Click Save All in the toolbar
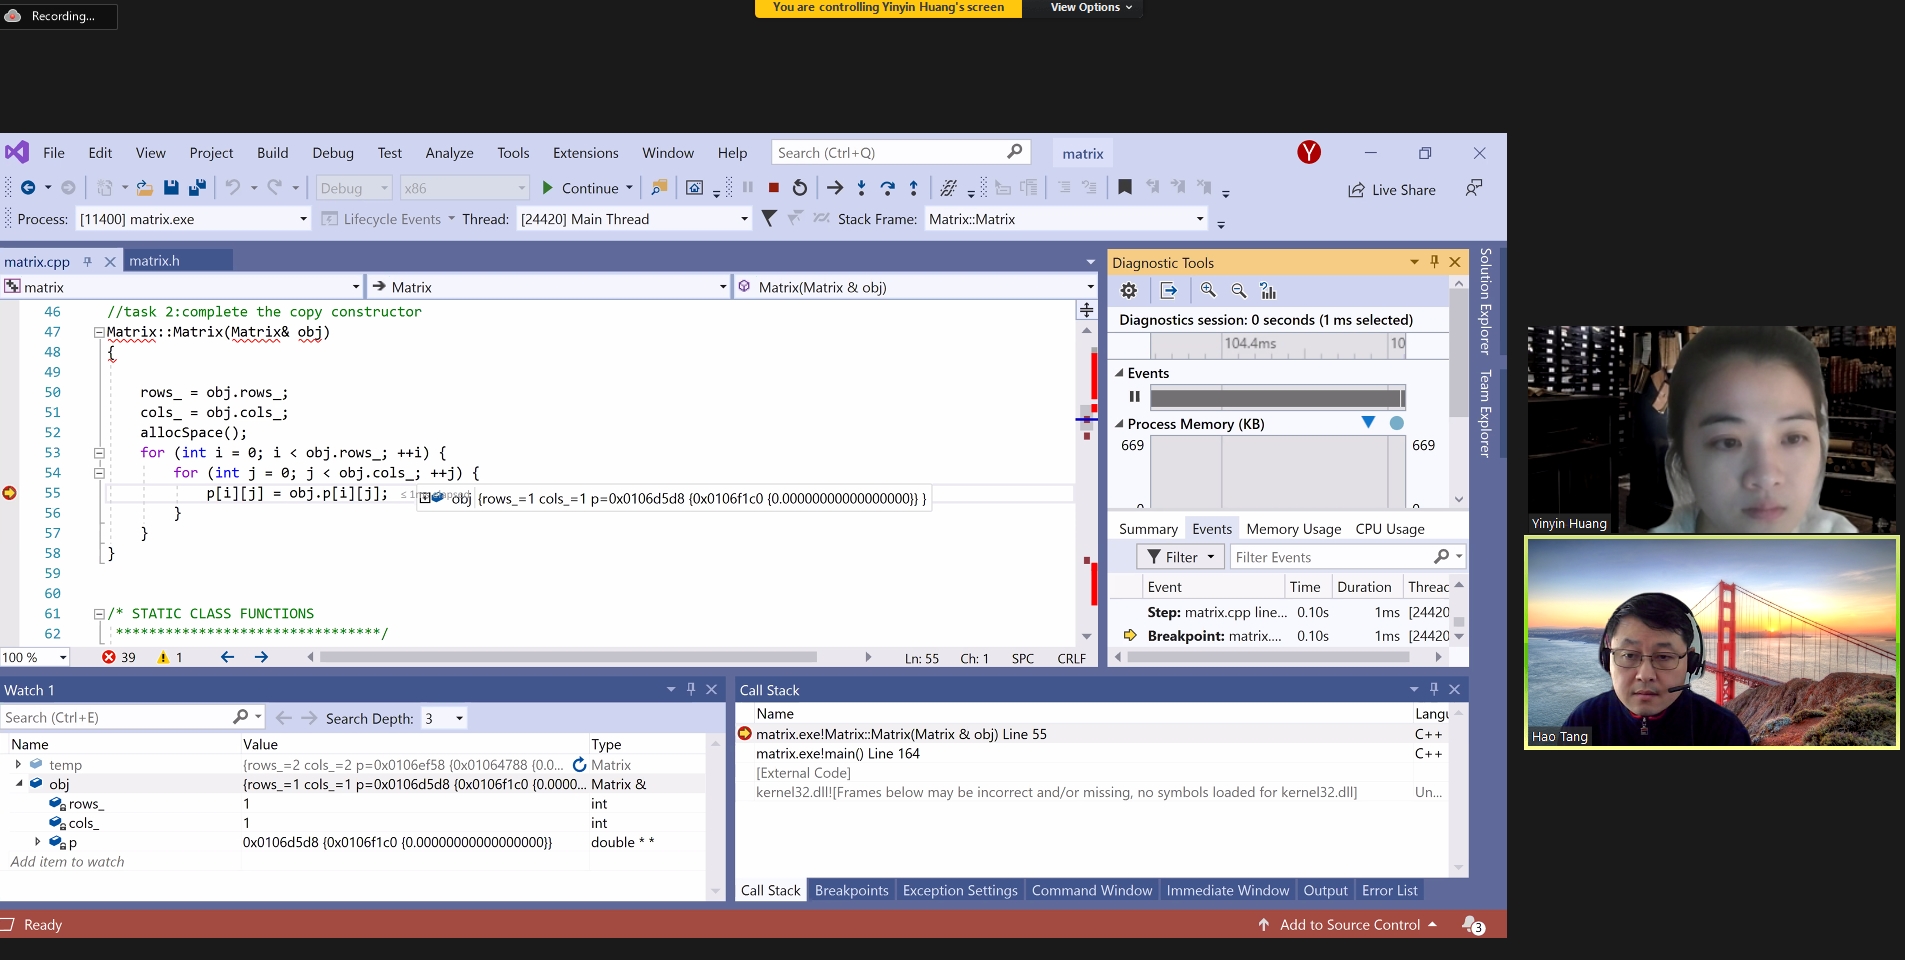 [x=197, y=188]
